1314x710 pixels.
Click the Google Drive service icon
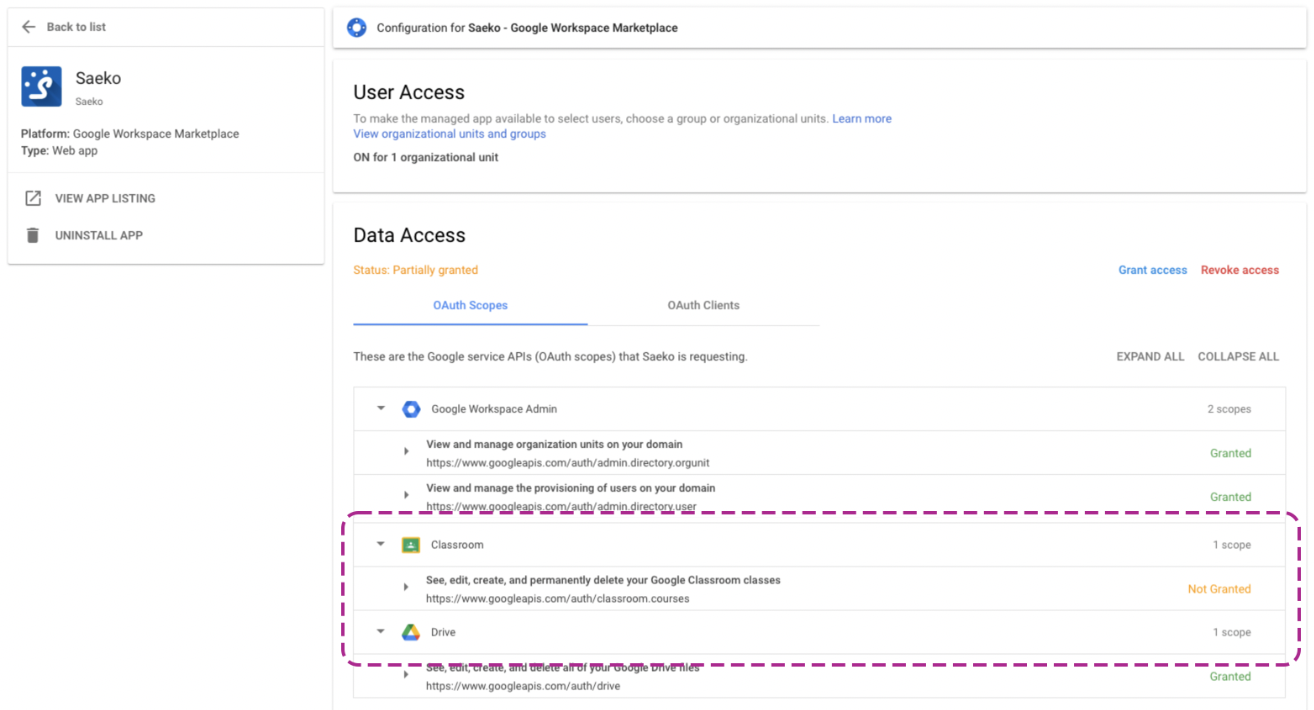click(x=411, y=632)
